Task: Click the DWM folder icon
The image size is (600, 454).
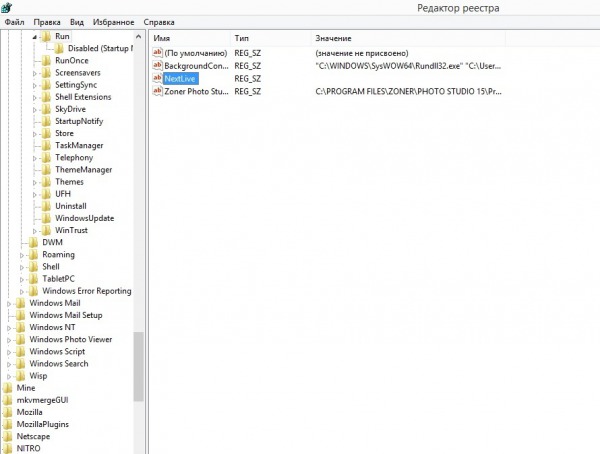Action: point(33,242)
